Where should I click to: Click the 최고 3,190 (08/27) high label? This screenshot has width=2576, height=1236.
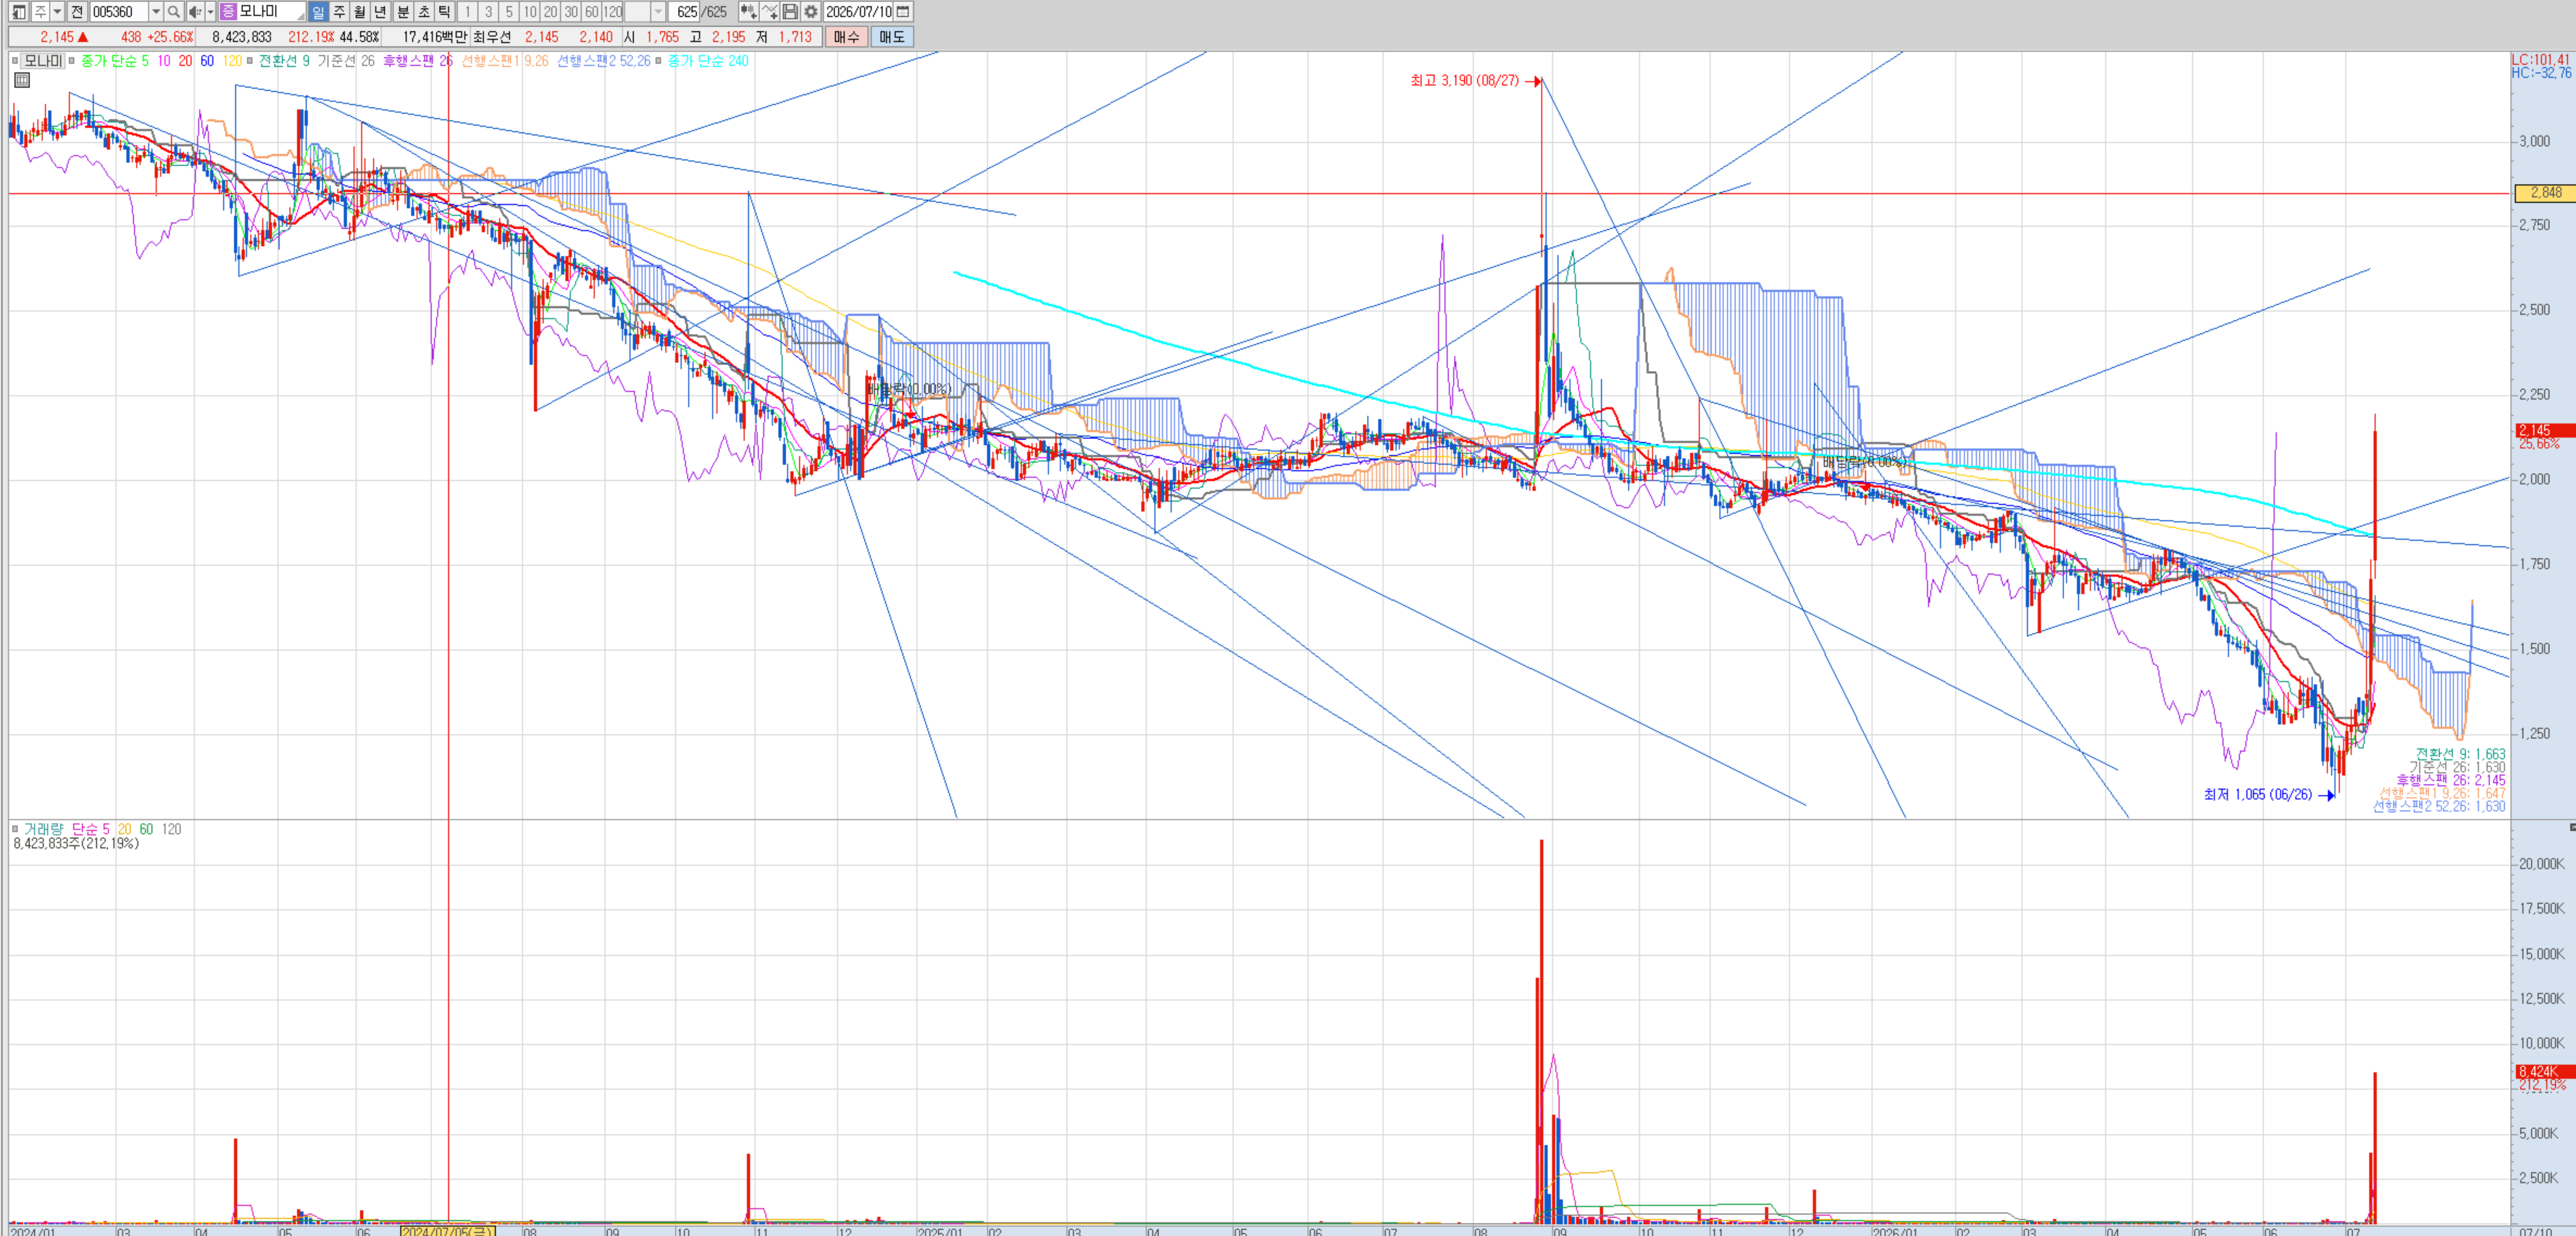(1464, 80)
